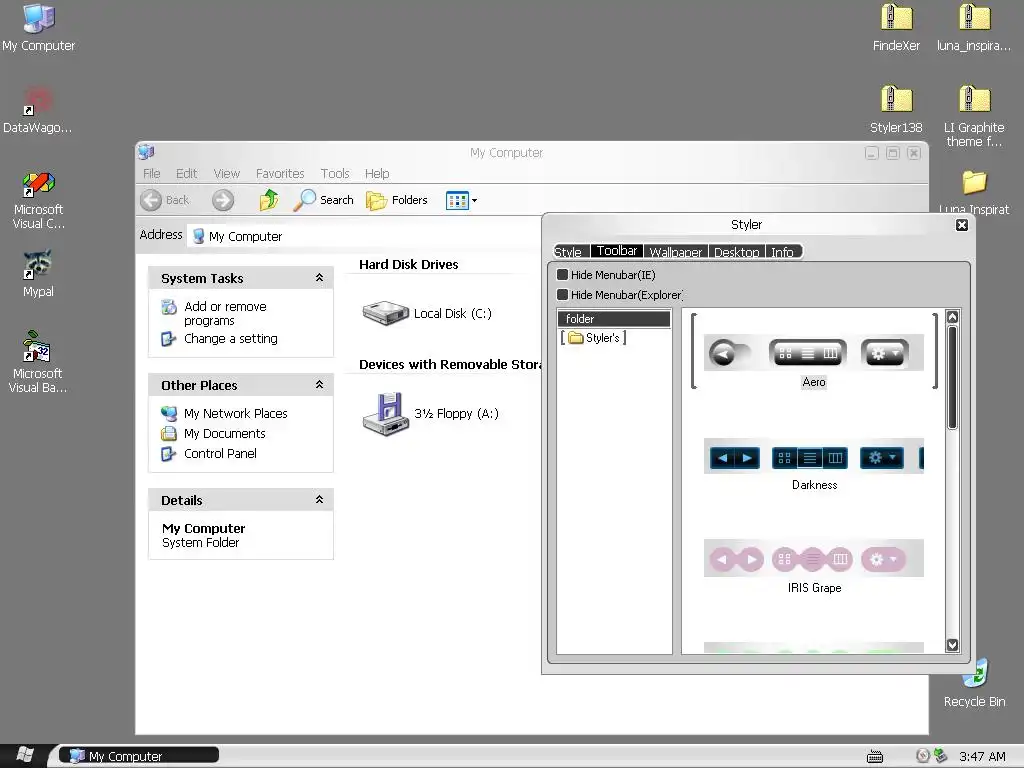Select the Aero toolbar skin thumbnail
Viewport: 1024px width, 768px height.
click(814, 353)
